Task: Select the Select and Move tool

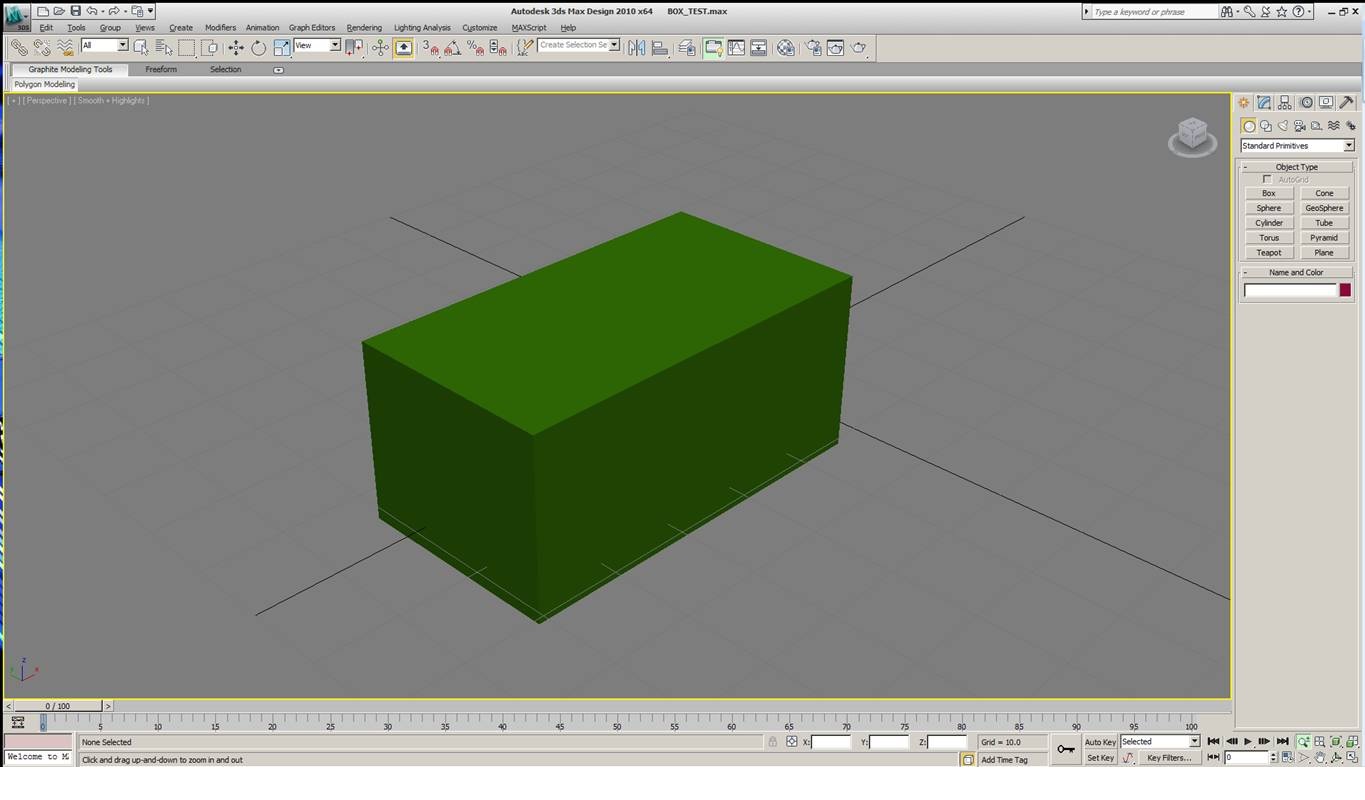Action: (236, 47)
